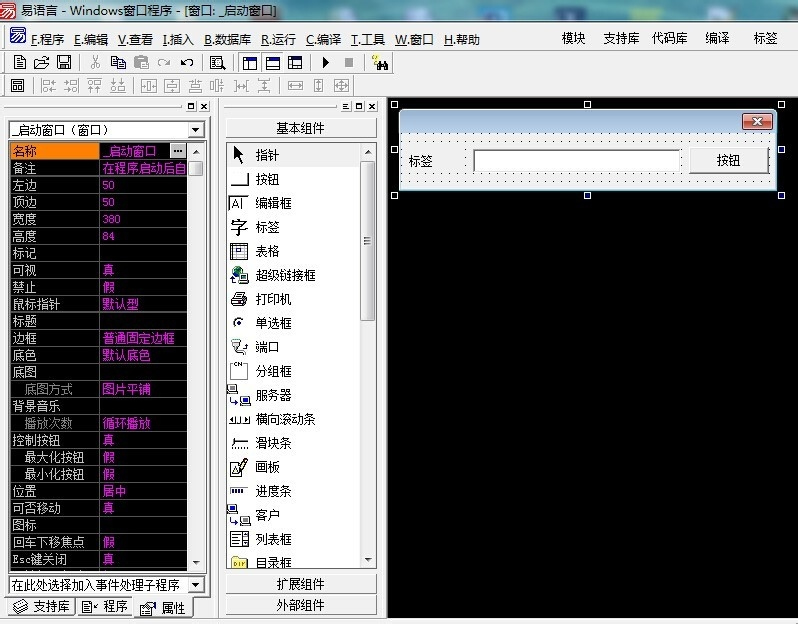798x624 pixels.
Task: Click the binoculars search icon
Action: [380, 63]
